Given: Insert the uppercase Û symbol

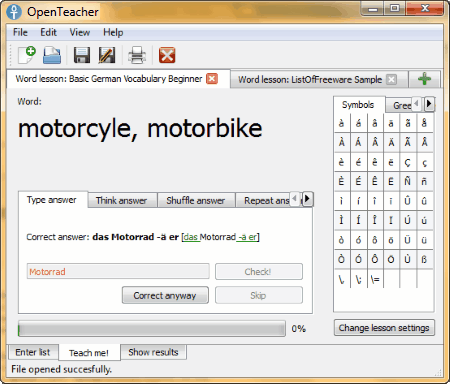Looking at the screenshot, I should (408, 201).
